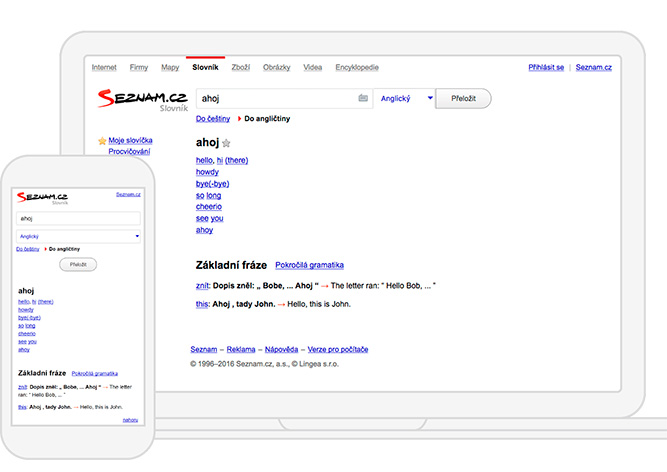Click the so long translation on laptop
667x472 pixels.
pyautogui.click(x=208, y=195)
